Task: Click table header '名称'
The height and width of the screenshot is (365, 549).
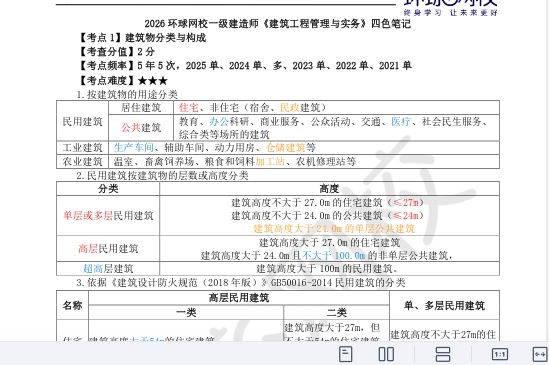Action: click(x=72, y=305)
